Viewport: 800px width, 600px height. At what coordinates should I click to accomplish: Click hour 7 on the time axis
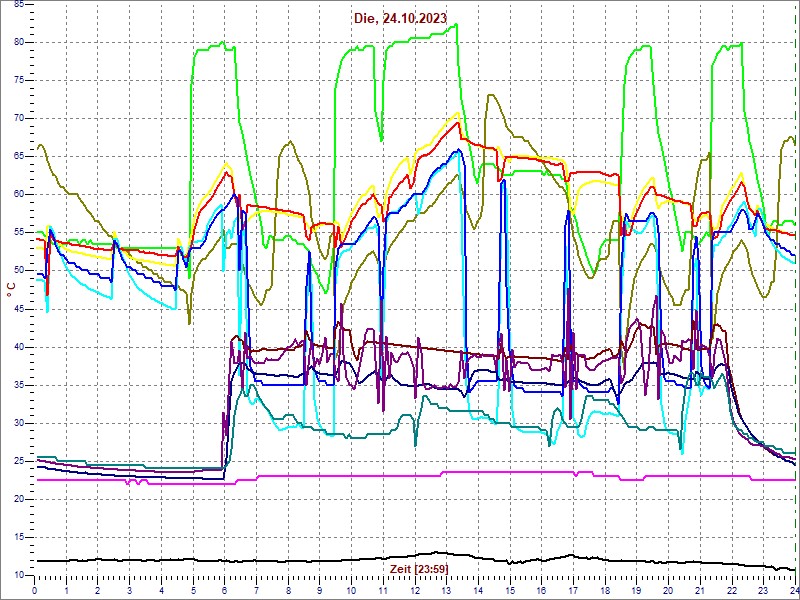tap(256, 590)
